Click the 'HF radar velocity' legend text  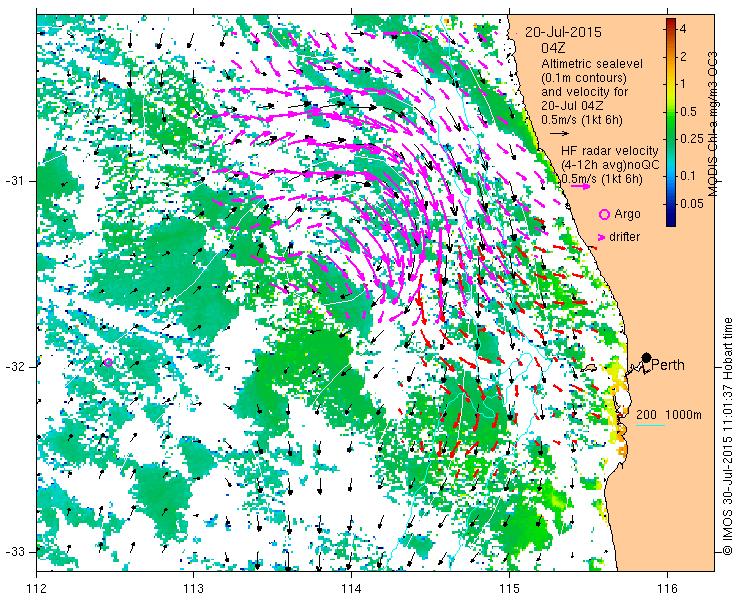pyautogui.click(x=610, y=151)
